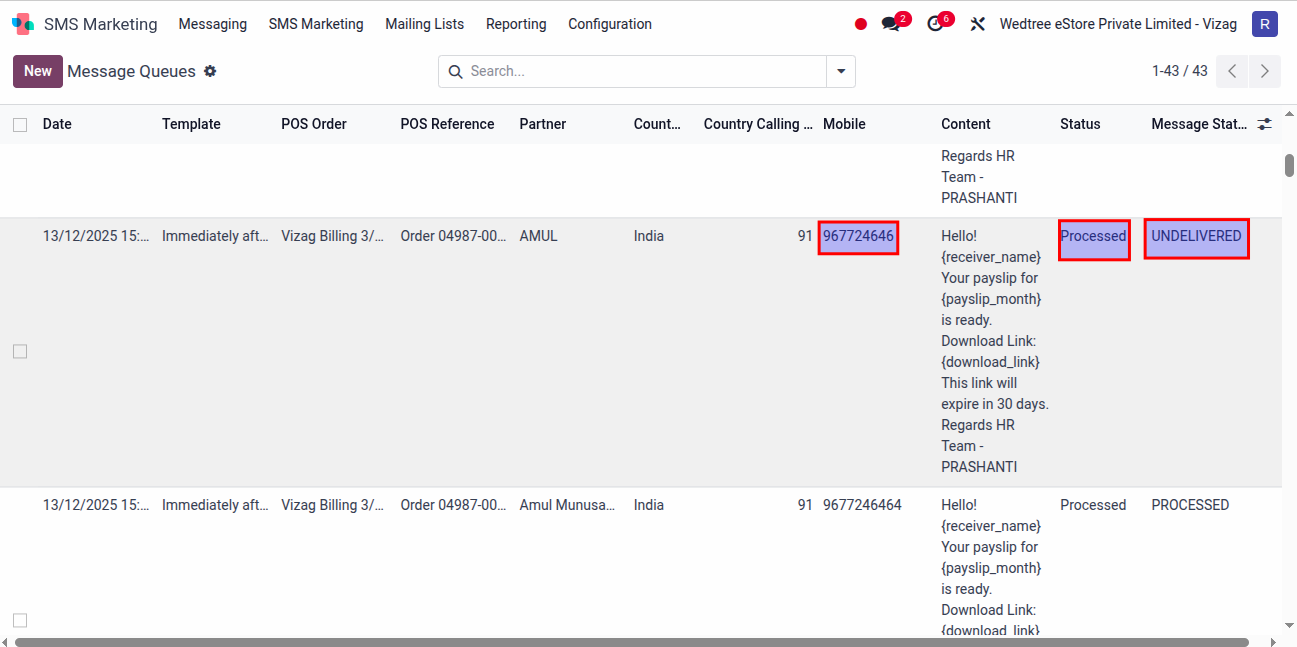Screen dimensions: 1297x647
Task: Click the developer tools wrench icon
Action: [x=977, y=23]
